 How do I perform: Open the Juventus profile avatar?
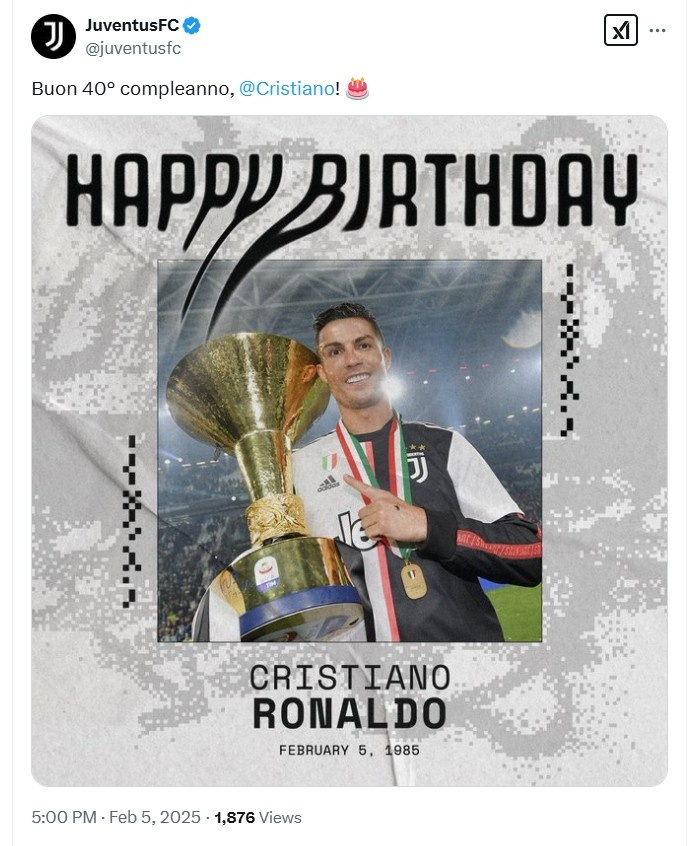tap(53, 36)
